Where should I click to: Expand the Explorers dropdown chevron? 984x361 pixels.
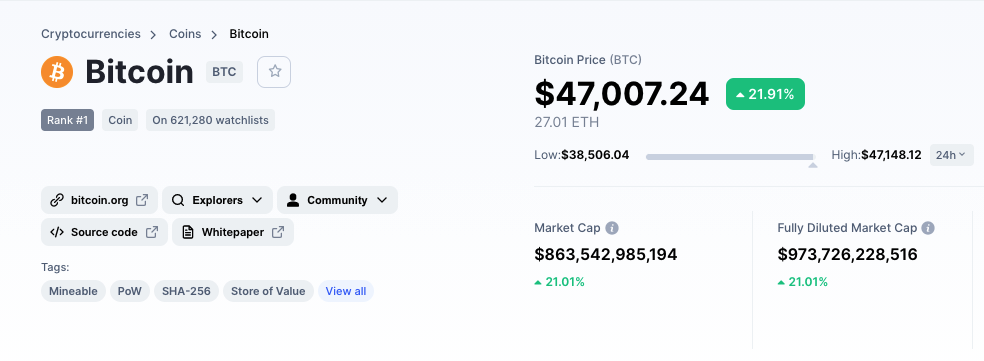click(257, 200)
